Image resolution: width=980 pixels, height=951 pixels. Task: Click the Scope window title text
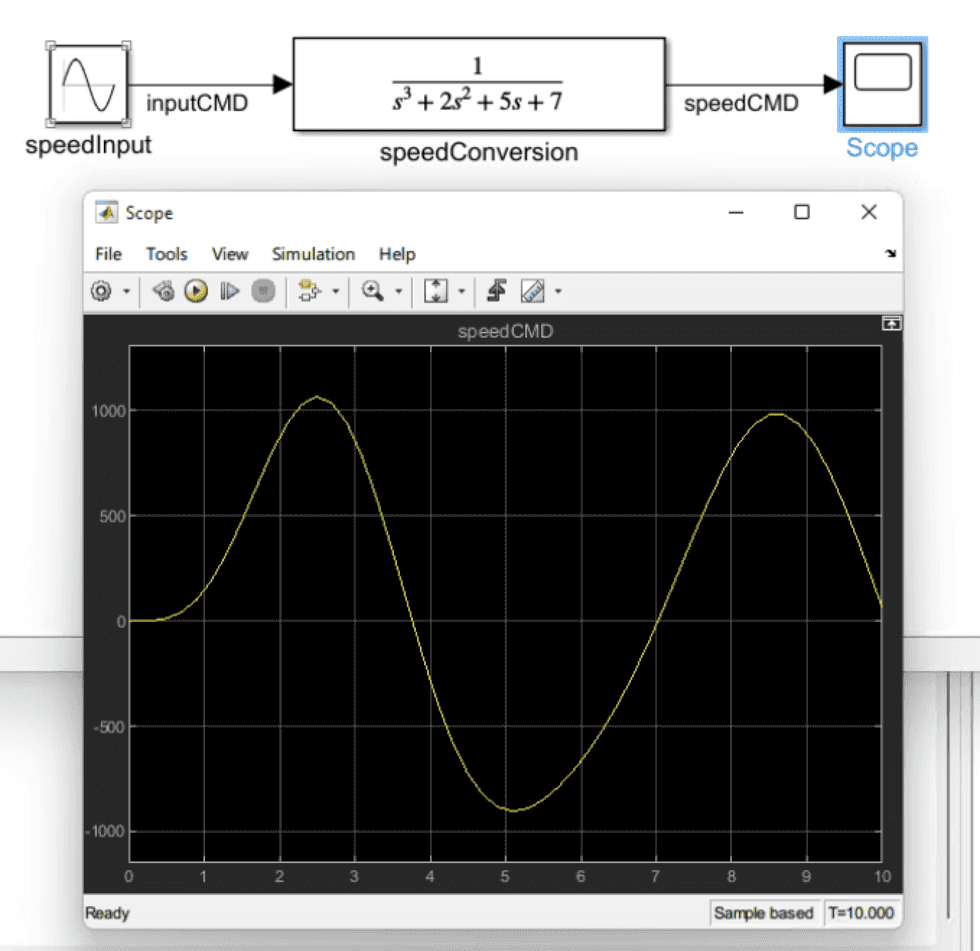pyautogui.click(x=149, y=213)
